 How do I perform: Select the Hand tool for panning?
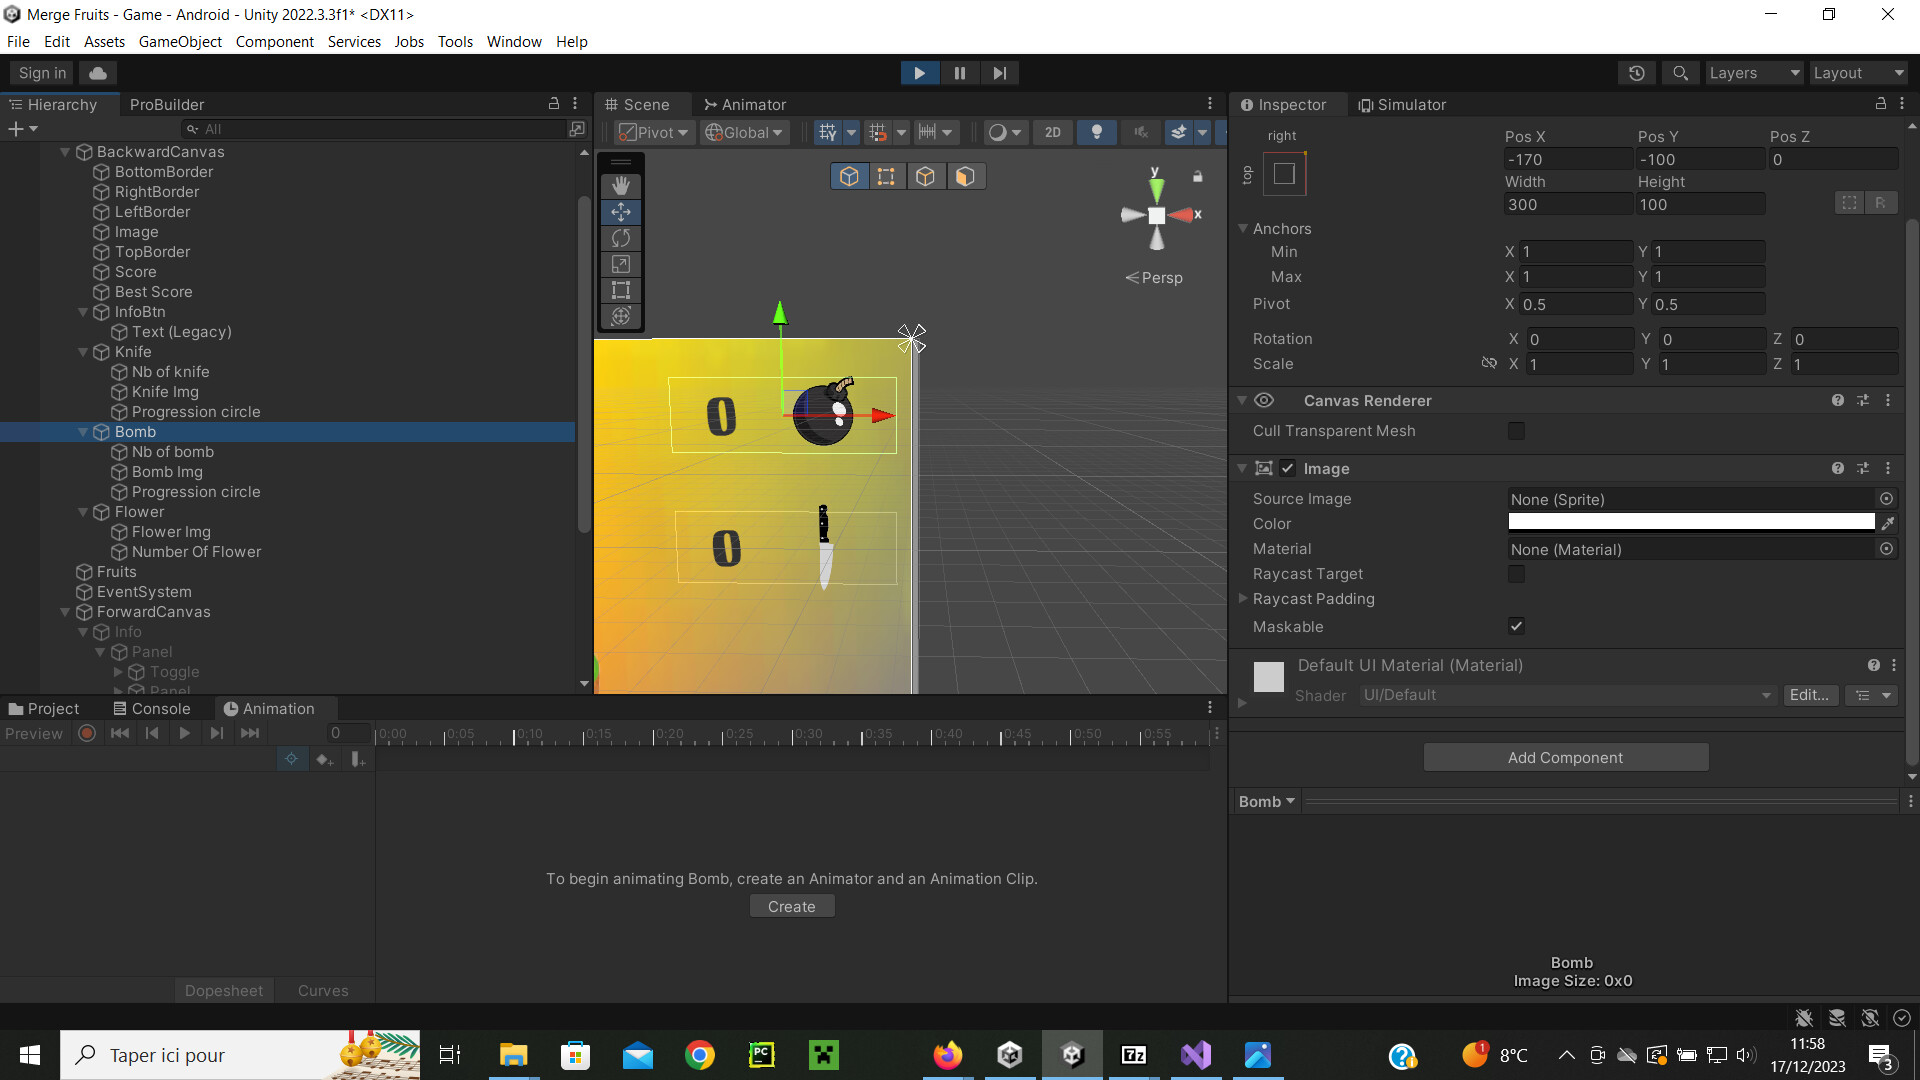620,185
